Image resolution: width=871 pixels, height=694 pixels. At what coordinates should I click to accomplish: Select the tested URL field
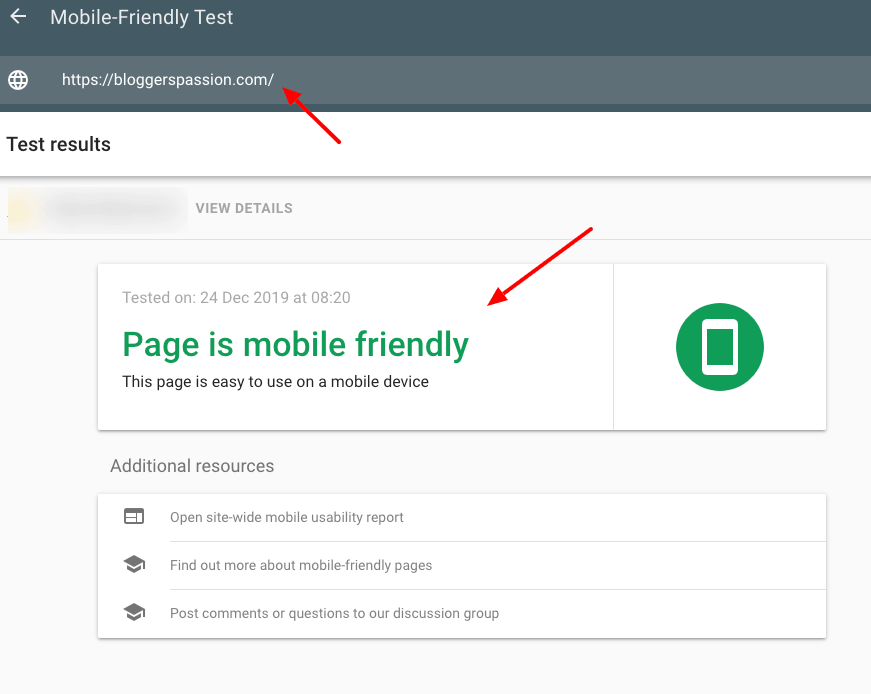pyautogui.click(x=168, y=79)
